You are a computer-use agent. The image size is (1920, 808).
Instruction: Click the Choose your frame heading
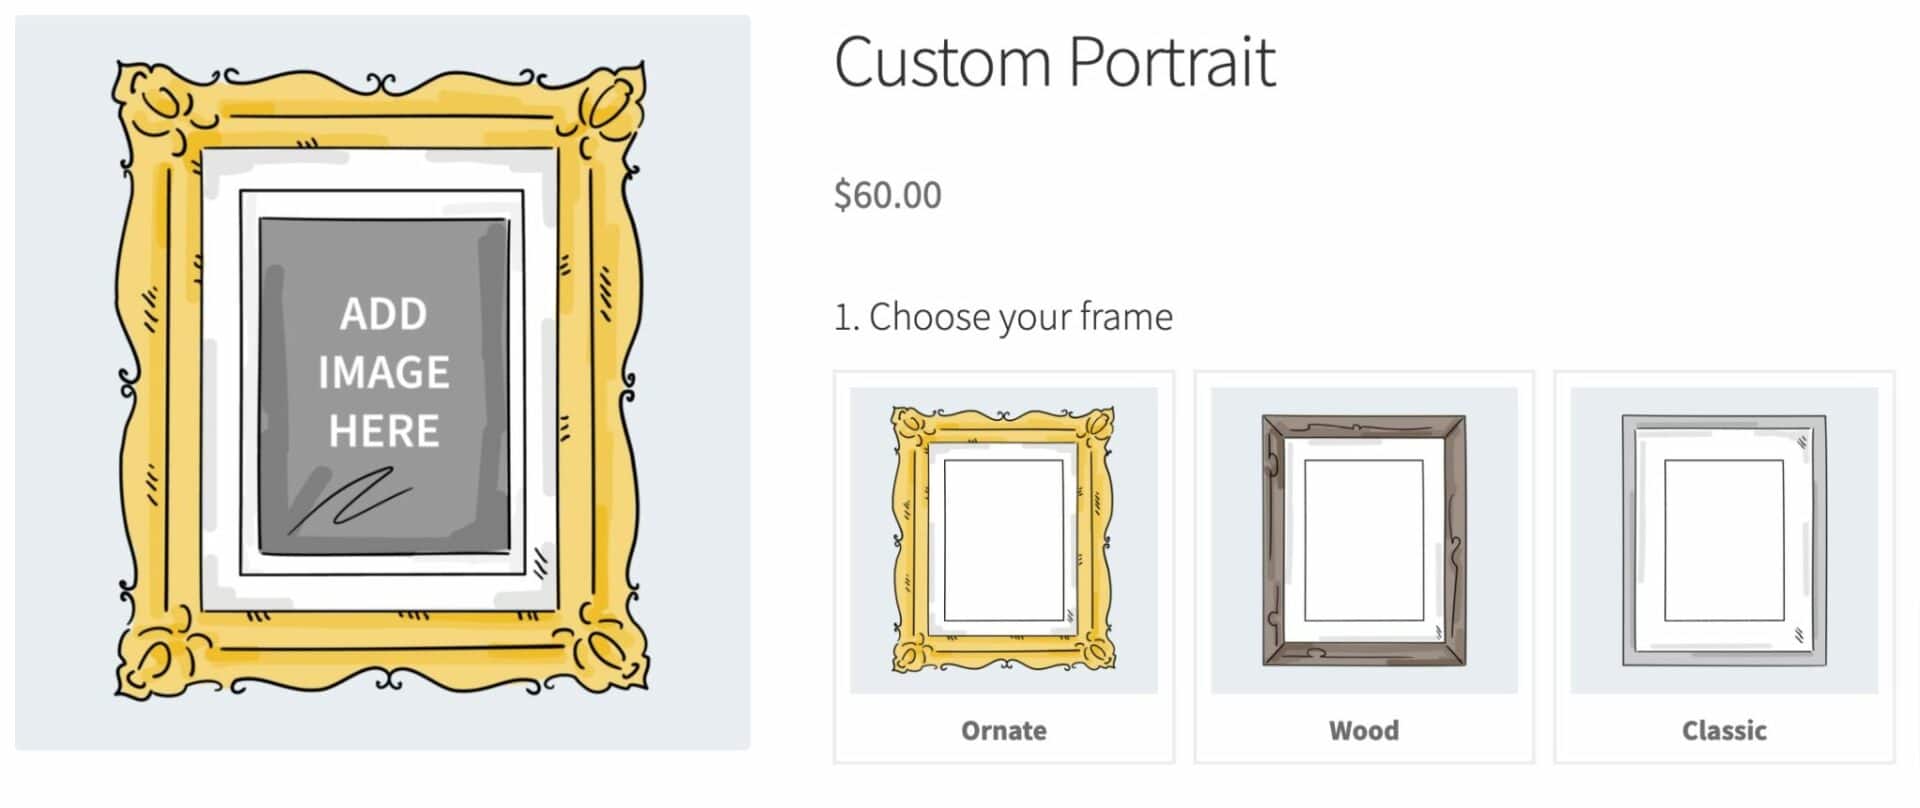tap(1003, 317)
